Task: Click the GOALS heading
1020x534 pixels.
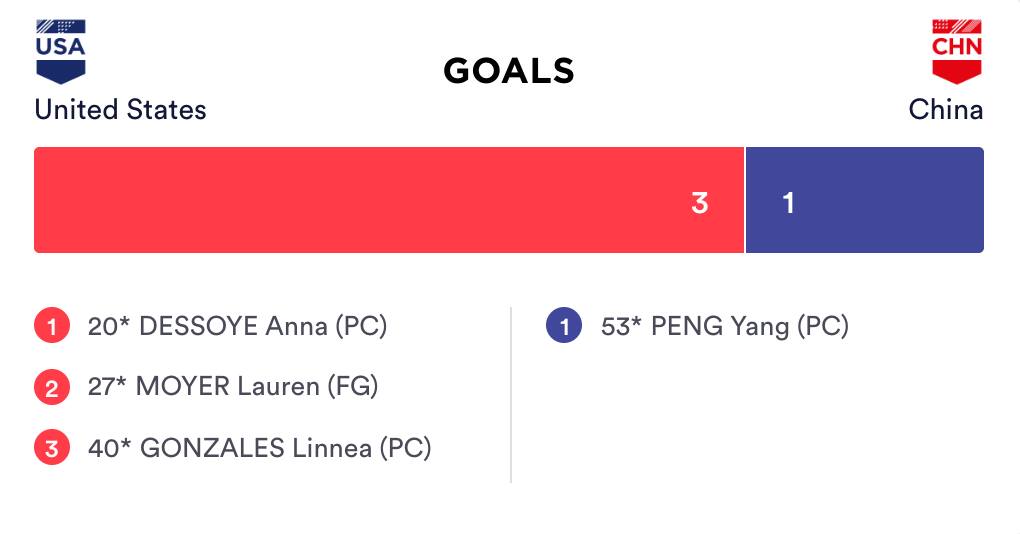Action: (509, 71)
